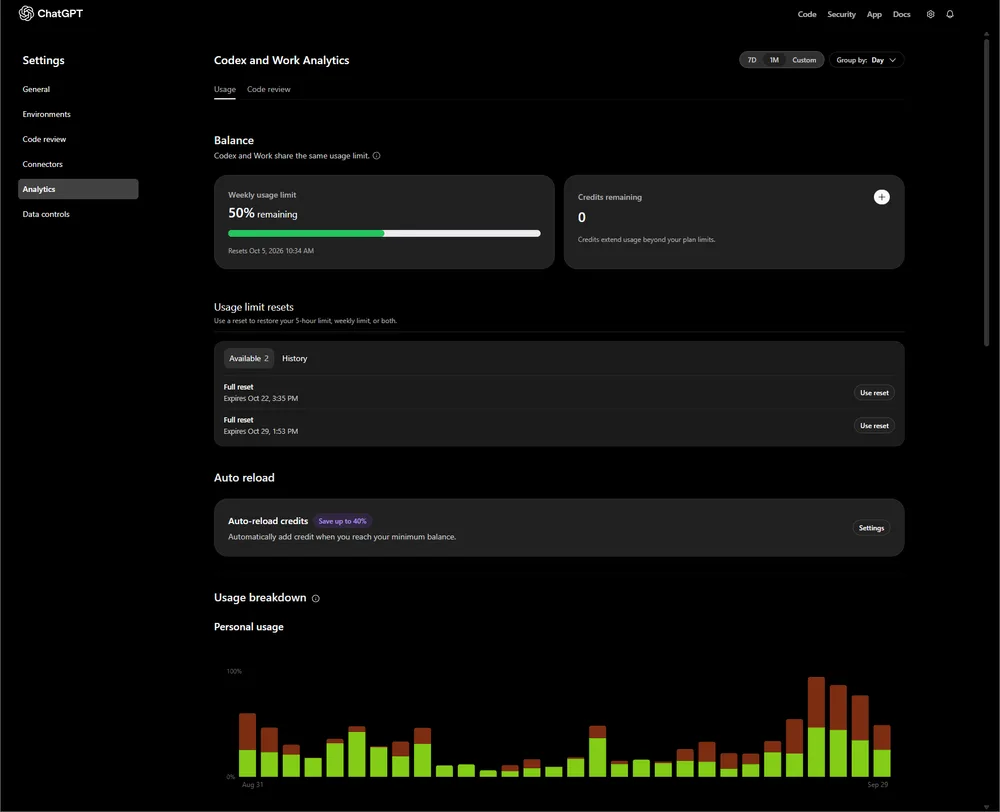Click the Usage limit resets heading
1000x812 pixels.
click(x=254, y=307)
